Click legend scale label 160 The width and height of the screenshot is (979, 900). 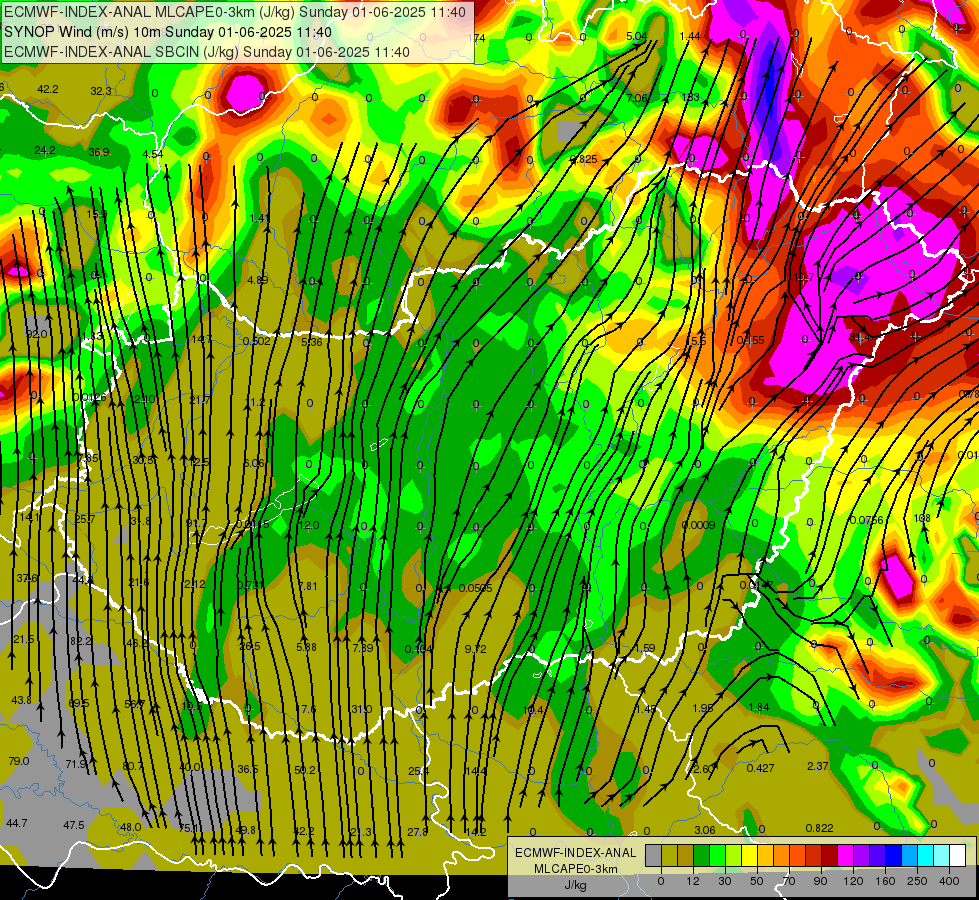point(885,881)
